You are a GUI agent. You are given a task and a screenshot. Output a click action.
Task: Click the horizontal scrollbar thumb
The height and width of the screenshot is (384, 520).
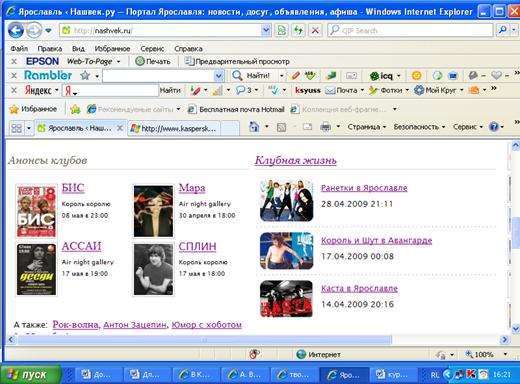(205, 340)
